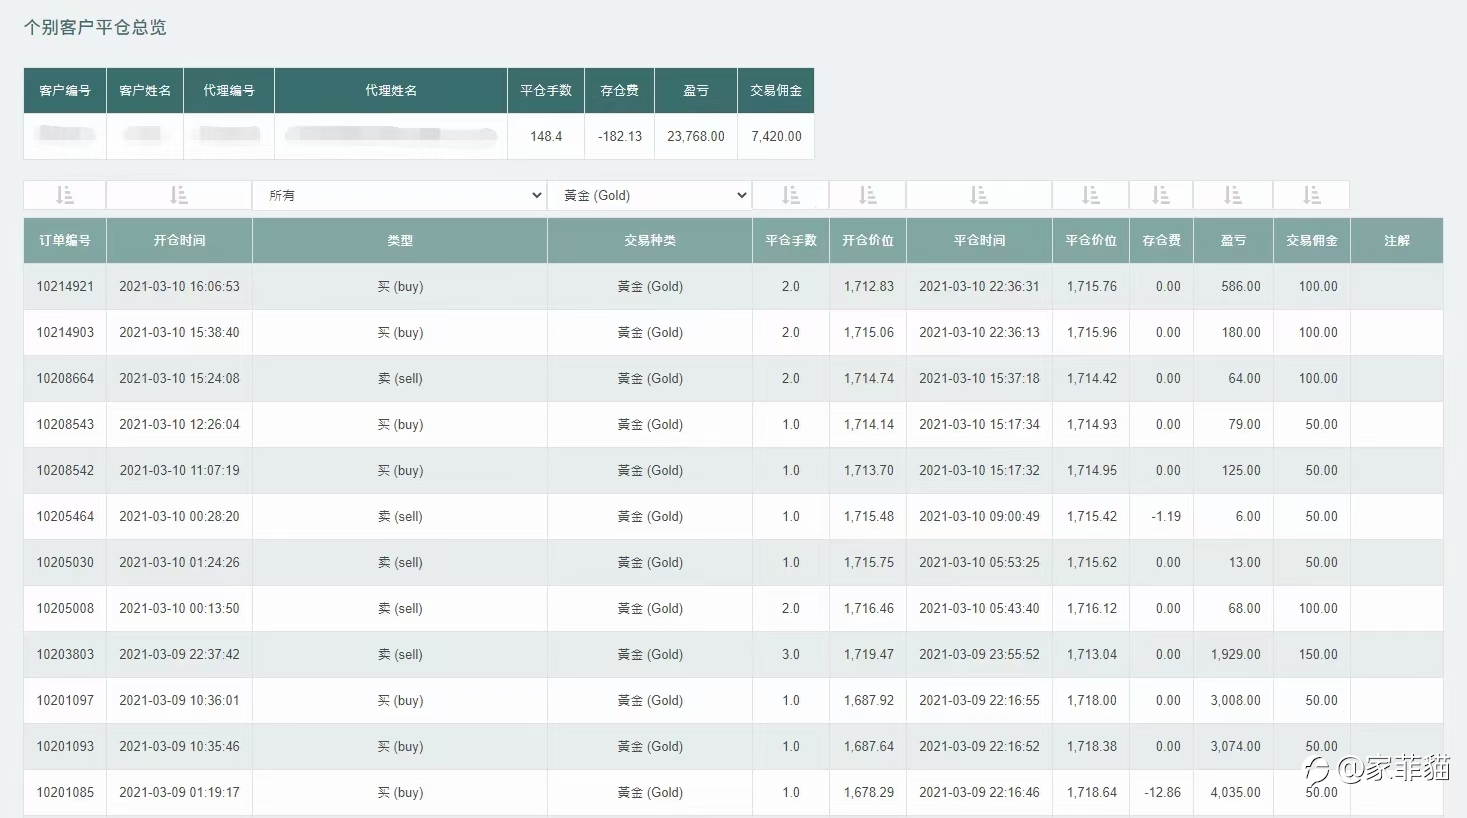Select order number 10208664
1467x818 pixels.
[65, 378]
